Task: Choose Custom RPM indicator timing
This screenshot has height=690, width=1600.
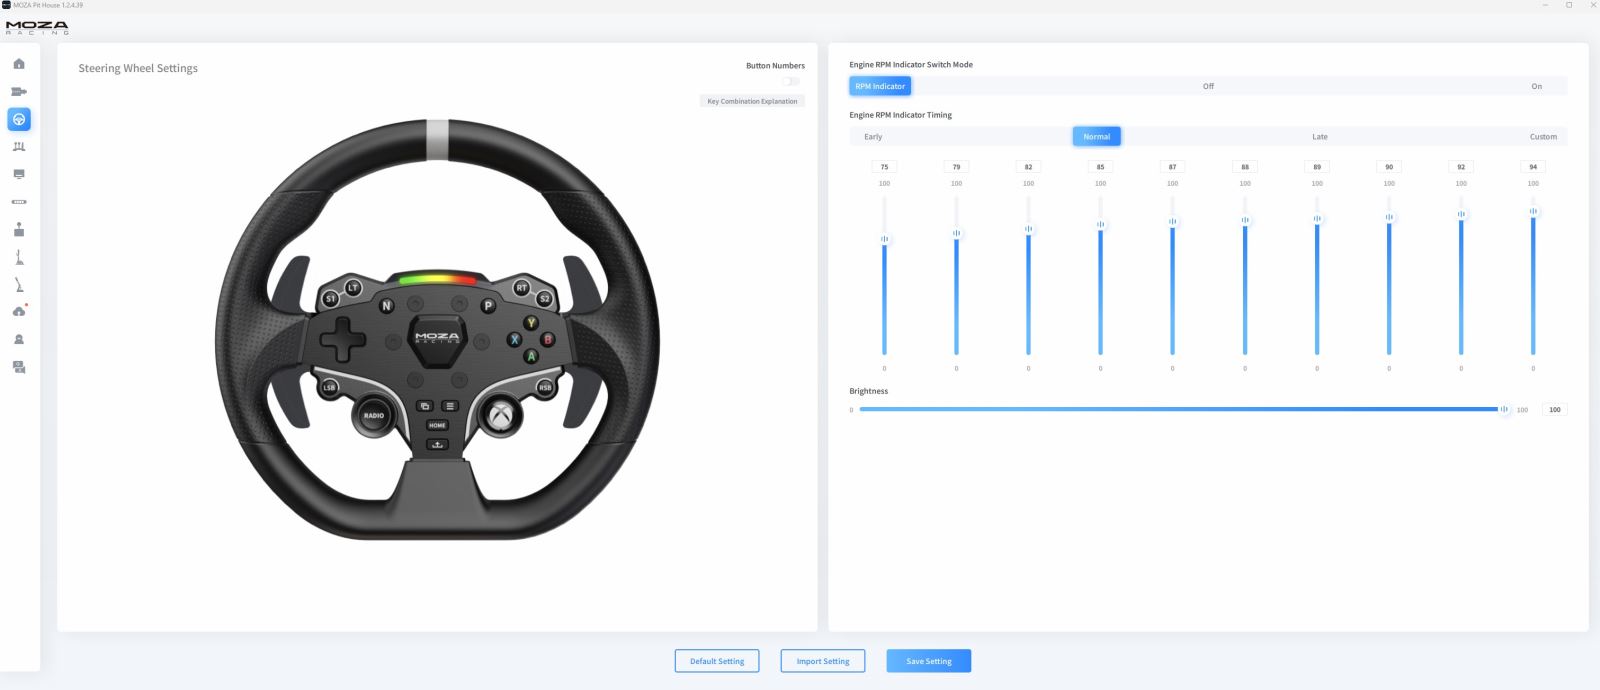Action: pos(1543,137)
